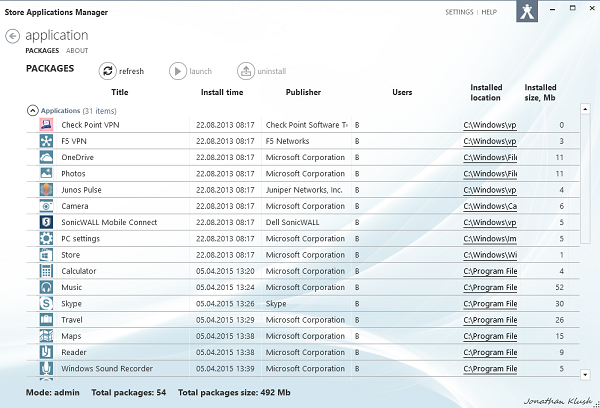Select the Check Point VPN app icon
Image resolution: width=600 pixels, height=408 pixels.
46,125
